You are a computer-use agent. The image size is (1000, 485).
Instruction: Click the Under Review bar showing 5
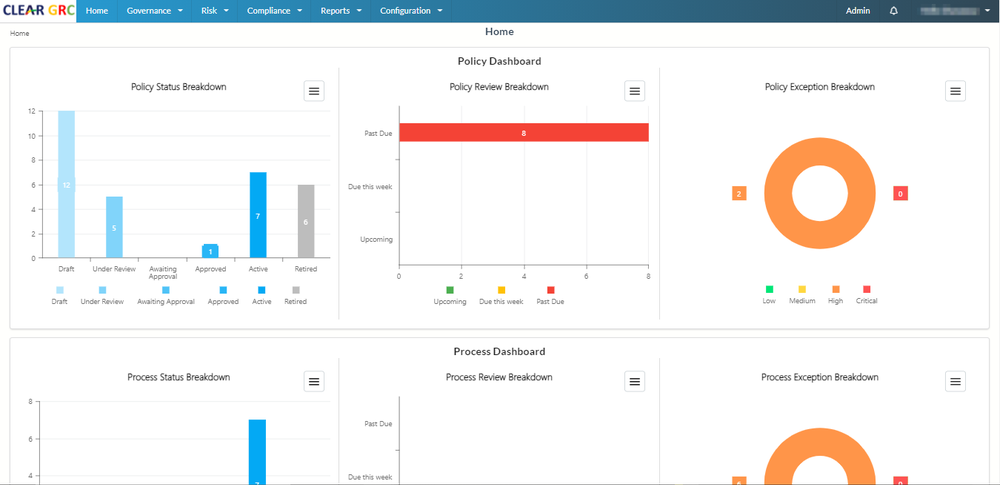[114, 227]
